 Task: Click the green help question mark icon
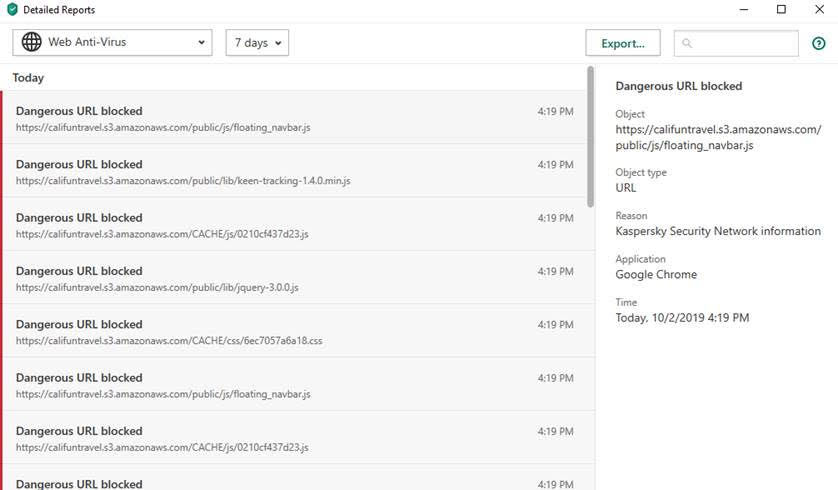click(x=819, y=43)
